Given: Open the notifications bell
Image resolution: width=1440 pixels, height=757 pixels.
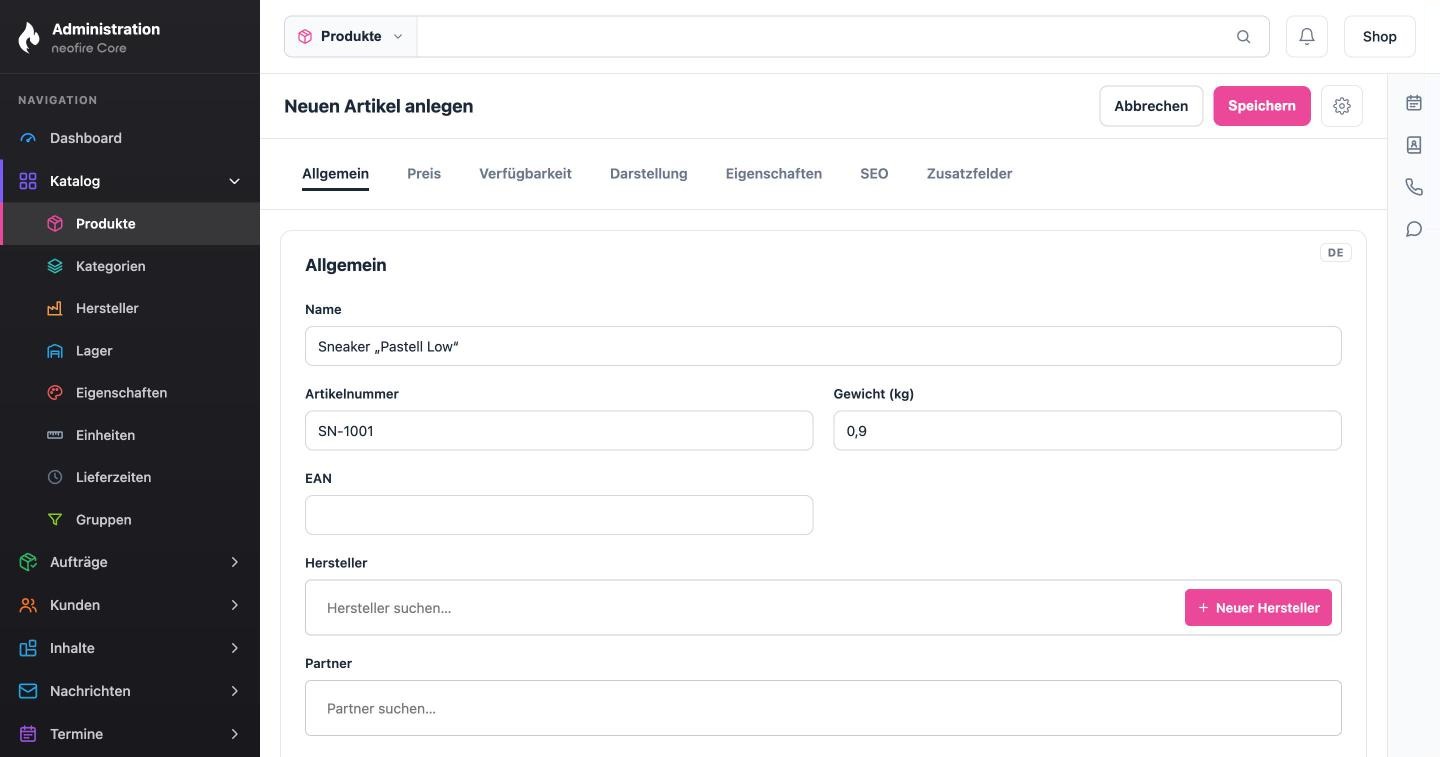Looking at the screenshot, I should pyautogui.click(x=1307, y=36).
